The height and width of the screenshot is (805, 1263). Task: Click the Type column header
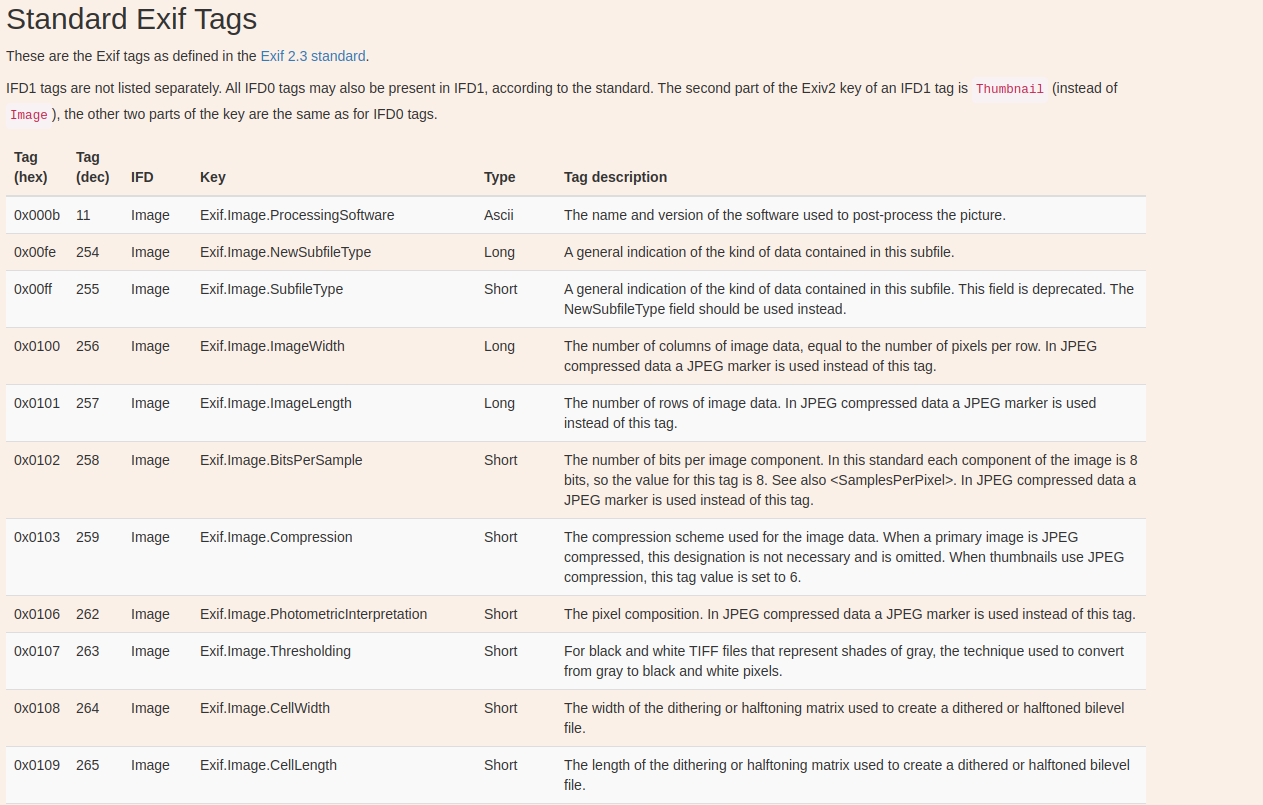point(500,177)
